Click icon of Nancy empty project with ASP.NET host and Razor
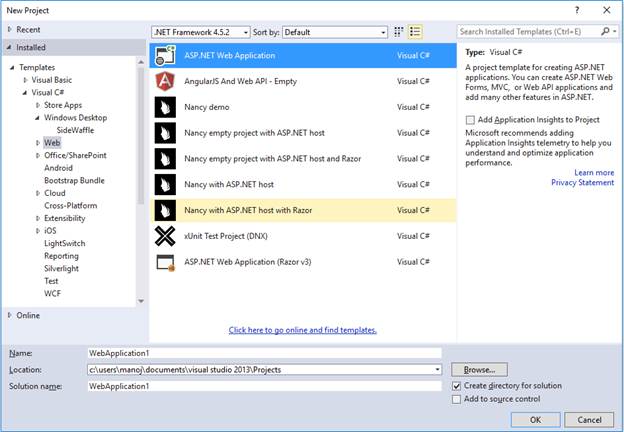This screenshot has width=624, height=432. pyautogui.click(x=165, y=159)
